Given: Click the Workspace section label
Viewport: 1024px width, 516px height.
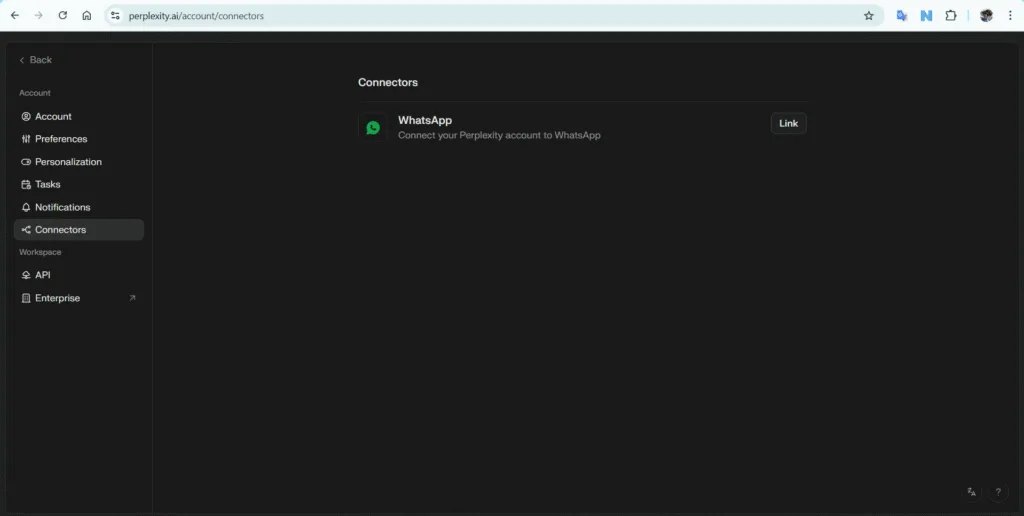Looking at the screenshot, I should click(40, 252).
